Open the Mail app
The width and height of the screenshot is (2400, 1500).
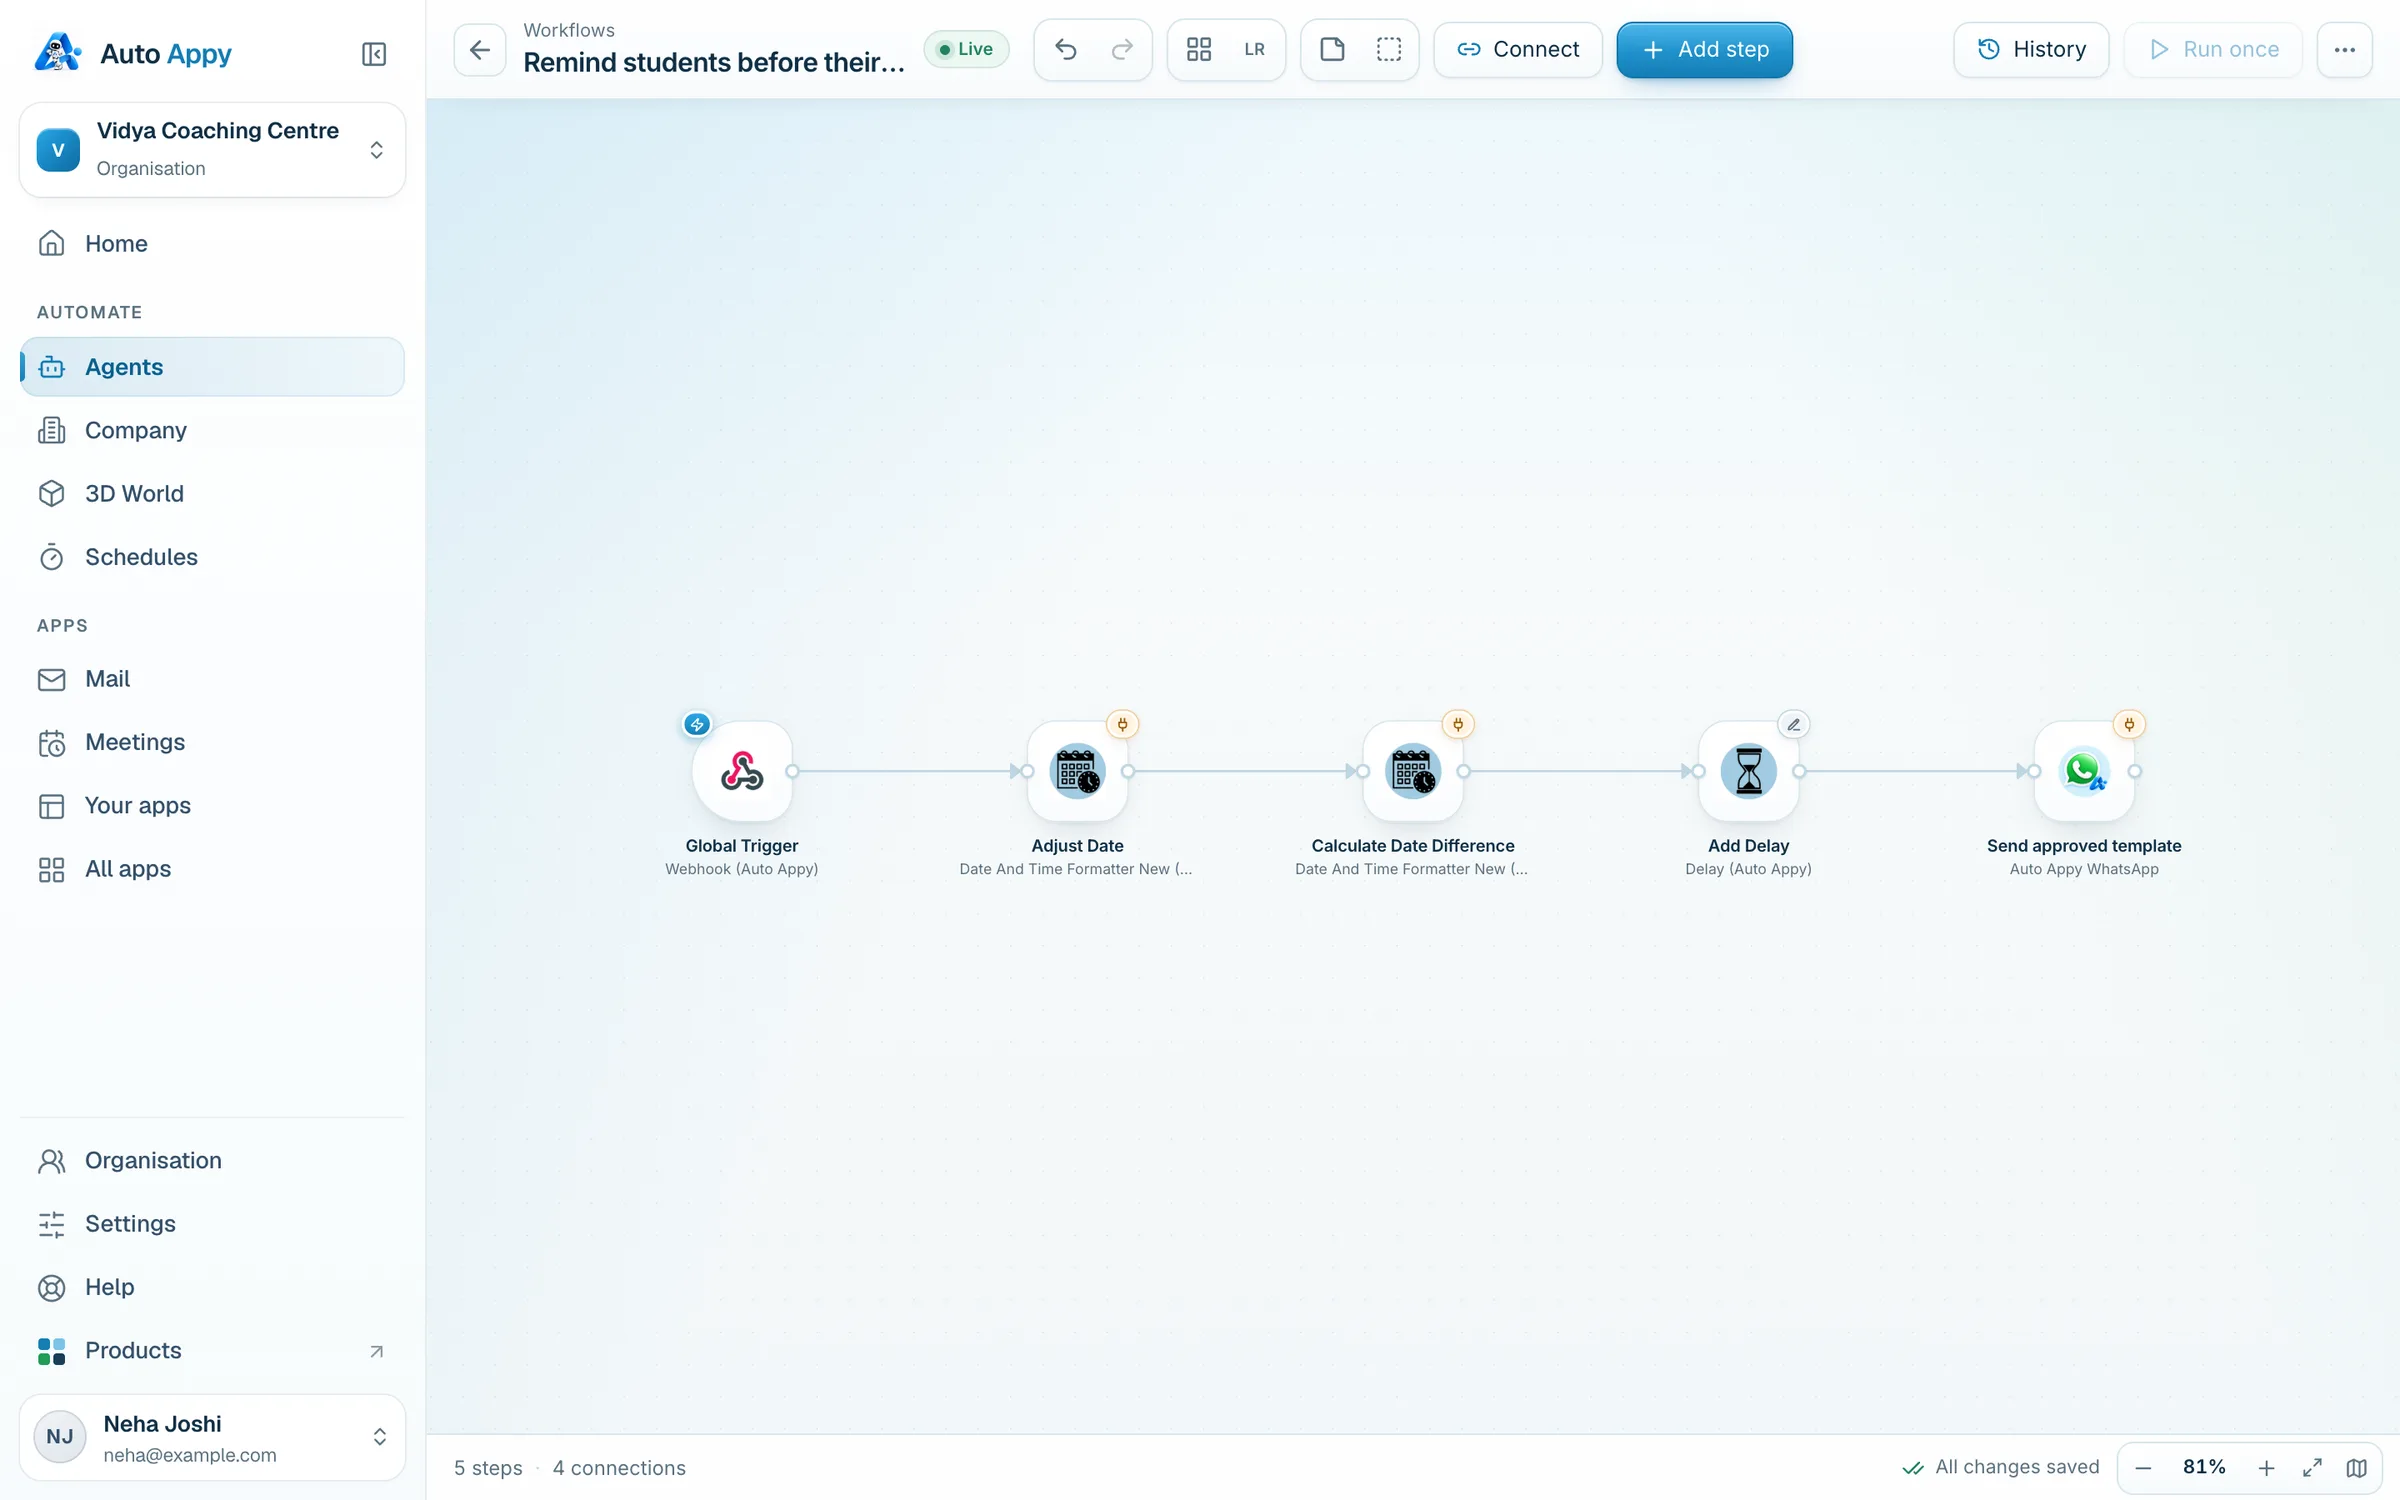(212, 679)
